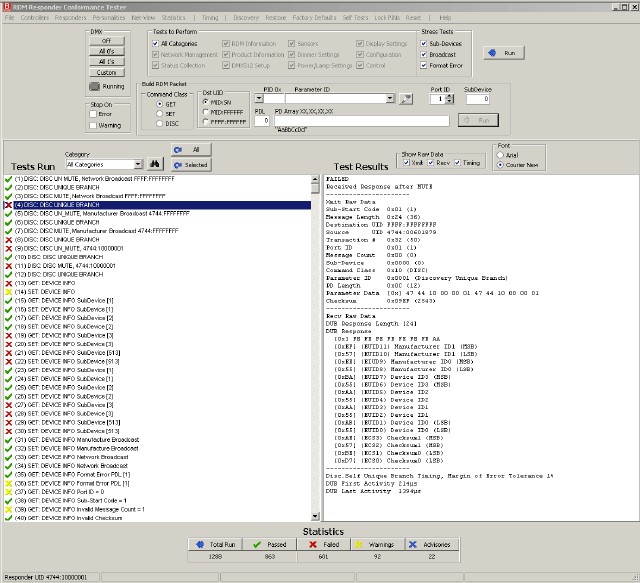Screen dimensions: 640x583
Task: Open the Self Tests menu
Action: tap(354, 18)
